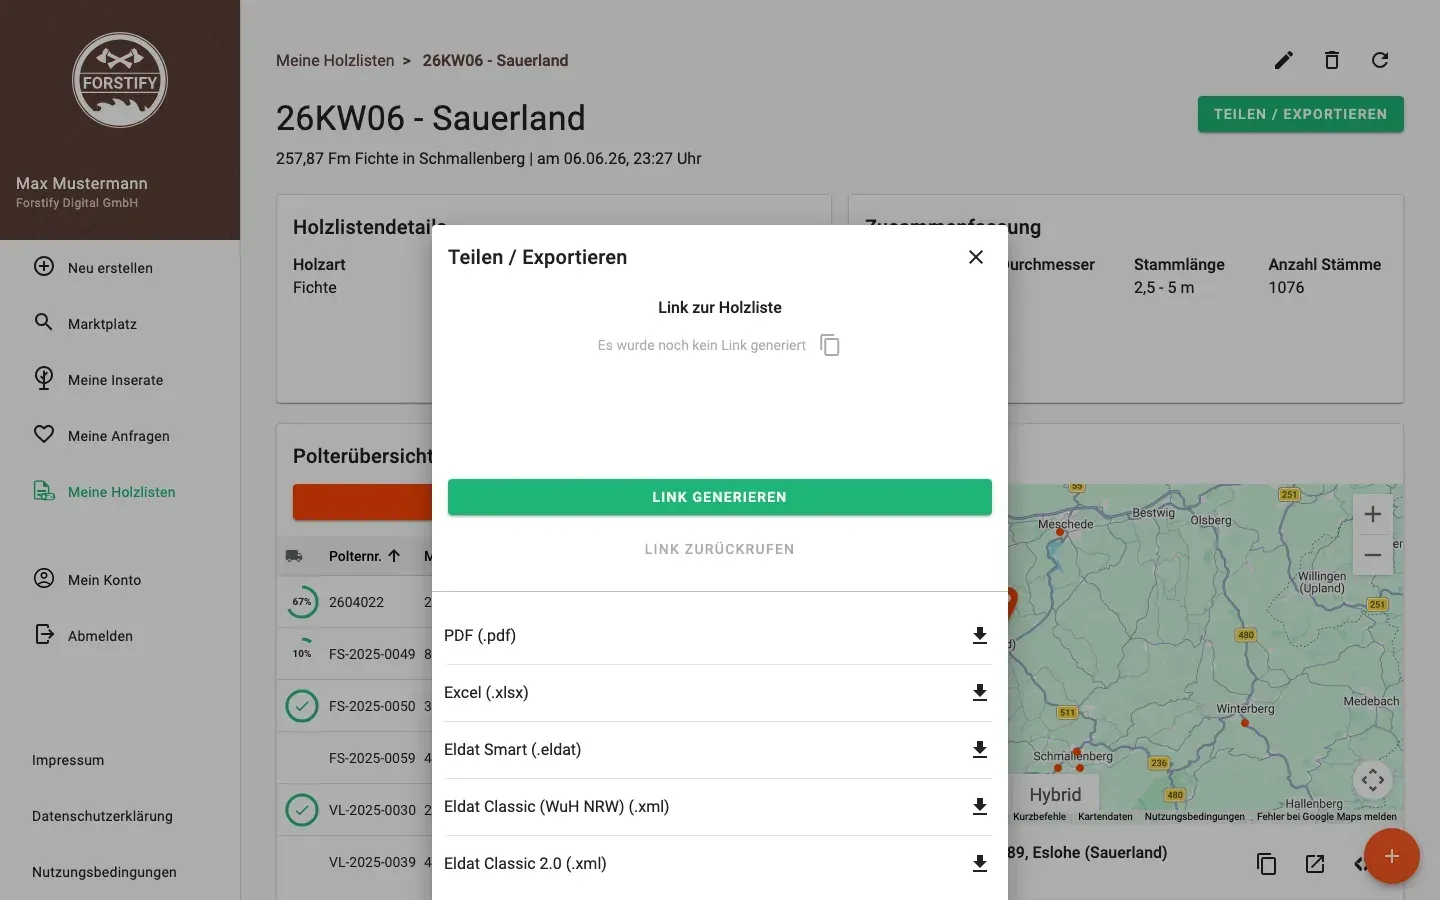Select row FS-2025-0059
This screenshot has width=1440, height=900.
354,758
